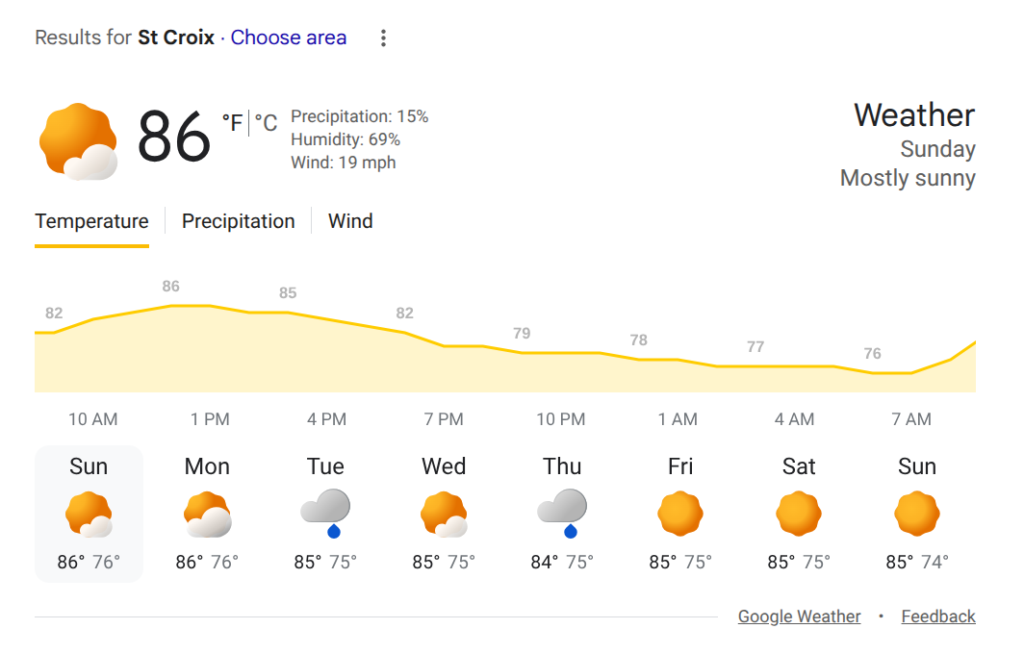Image resolution: width=1024 pixels, height=654 pixels.
Task: Open the Google Weather link
Action: (x=799, y=617)
